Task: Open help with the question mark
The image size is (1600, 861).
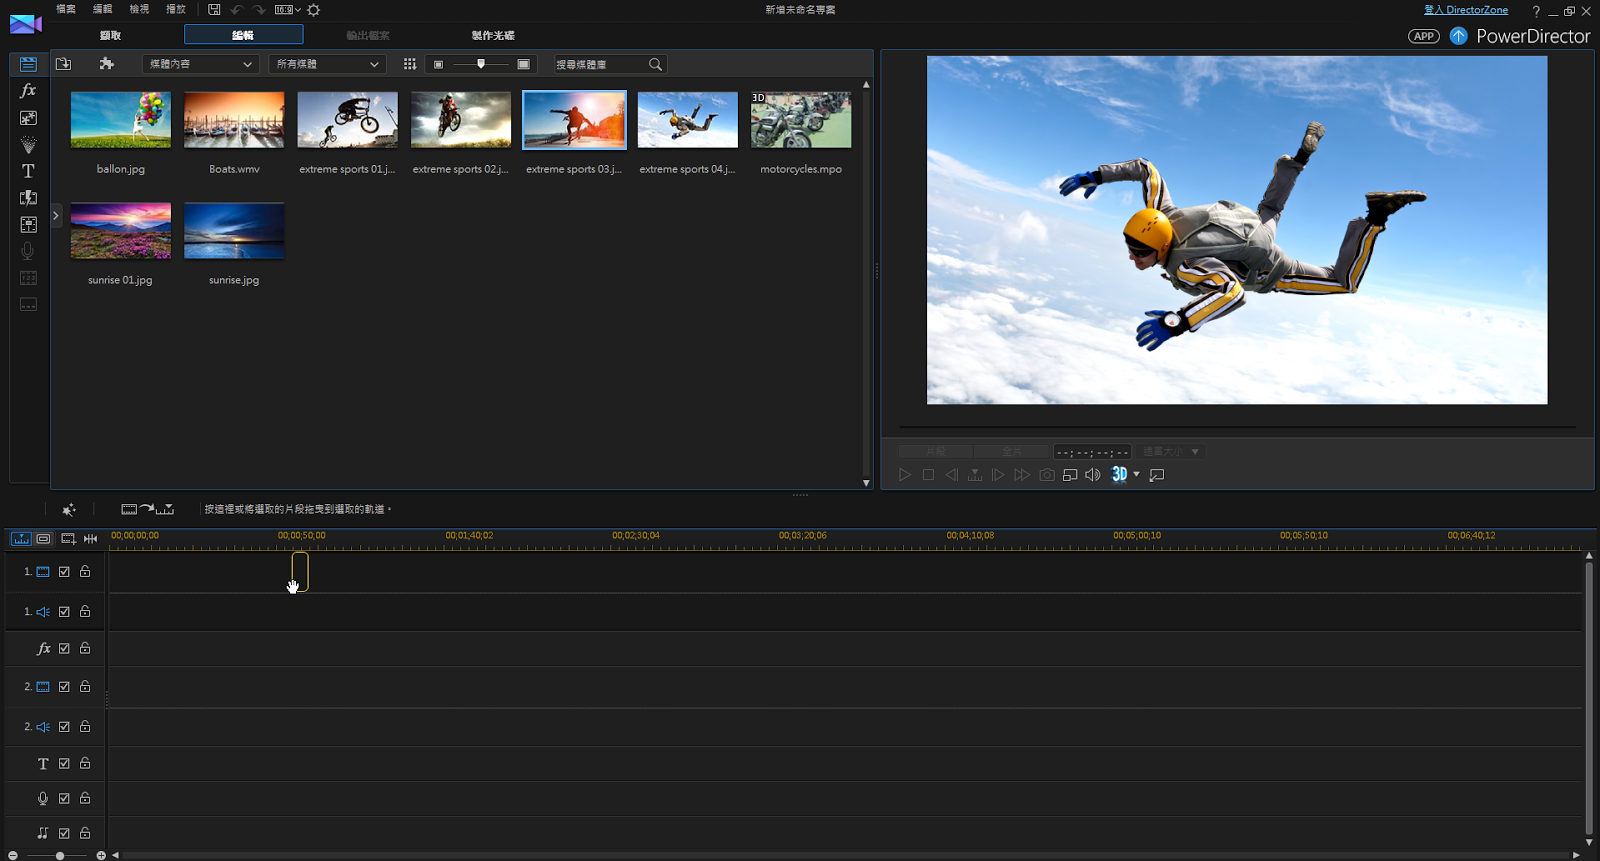Action: coord(1536,11)
